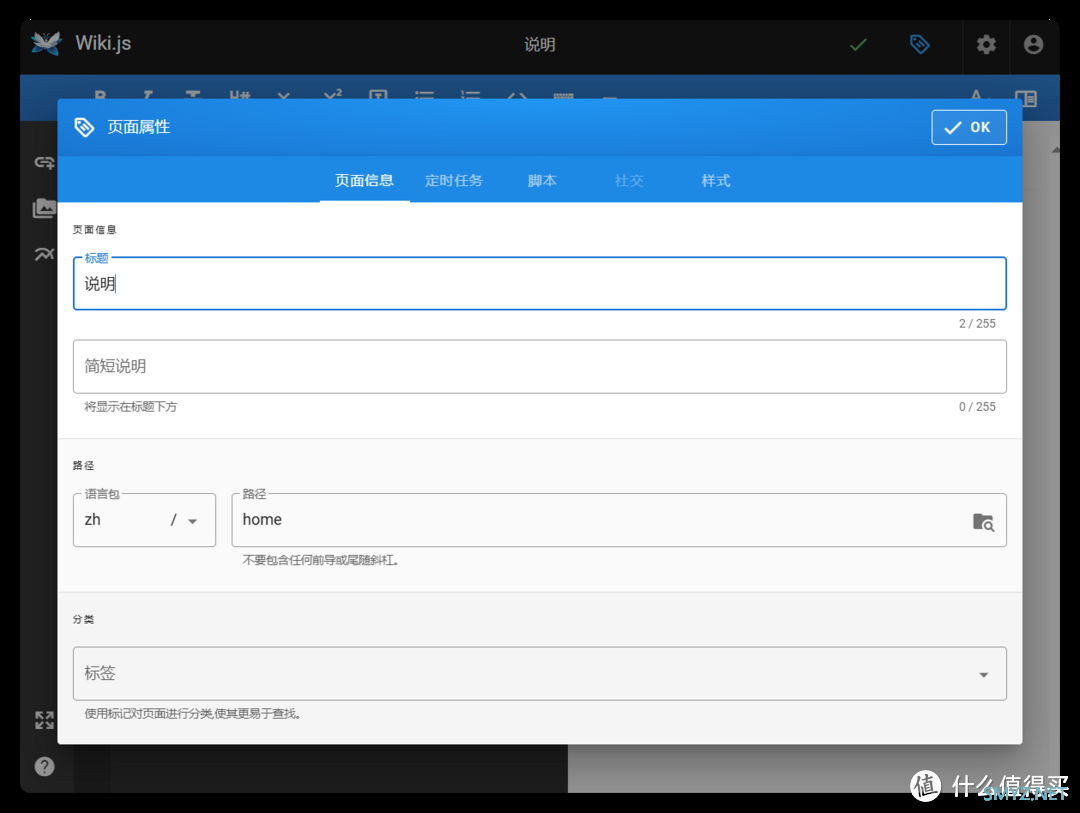Click the tag icon beside 页面属性 title
The width and height of the screenshot is (1080, 813).
coord(84,127)
